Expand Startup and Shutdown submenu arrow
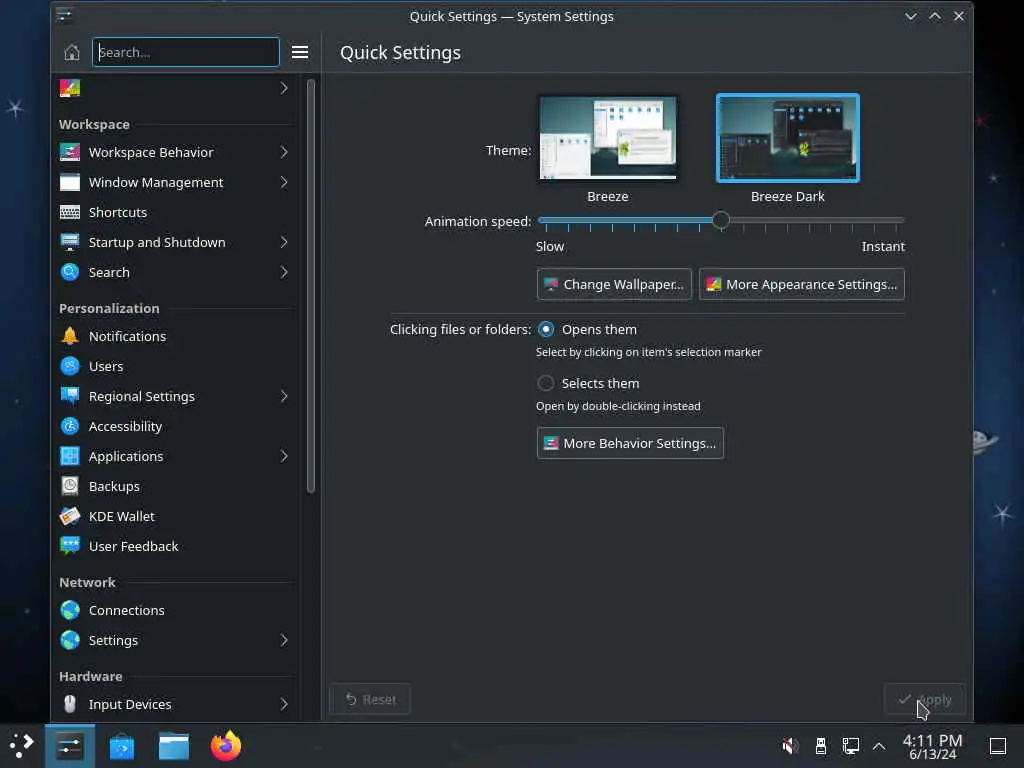The image size is (1024, 768). [x=284, y=242]
